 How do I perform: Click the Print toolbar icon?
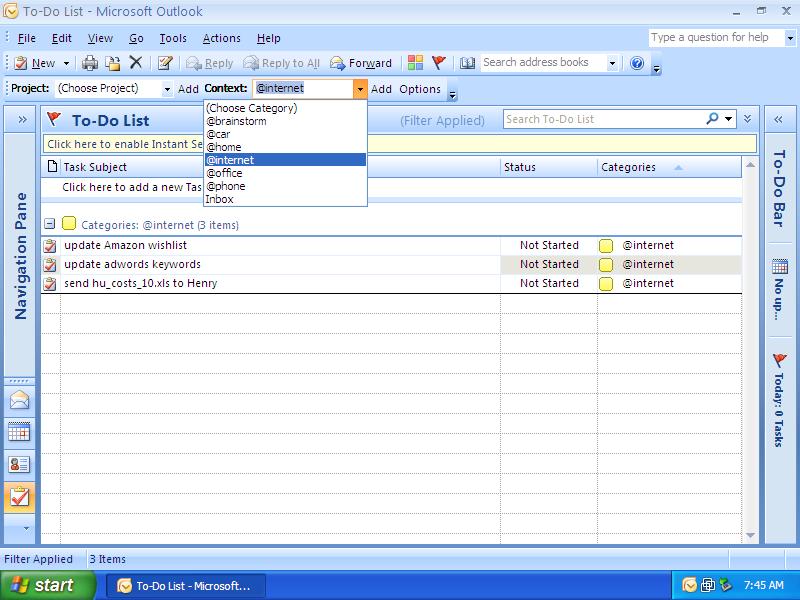(90, 63)
